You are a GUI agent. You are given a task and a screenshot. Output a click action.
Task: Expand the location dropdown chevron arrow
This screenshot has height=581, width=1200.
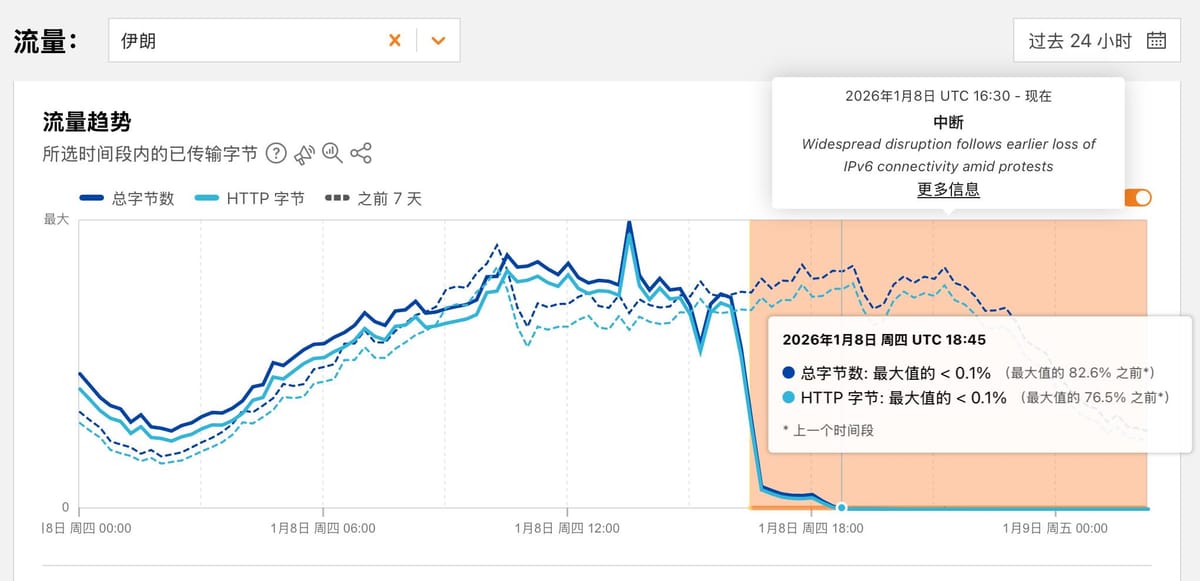[x=437, y=41]
